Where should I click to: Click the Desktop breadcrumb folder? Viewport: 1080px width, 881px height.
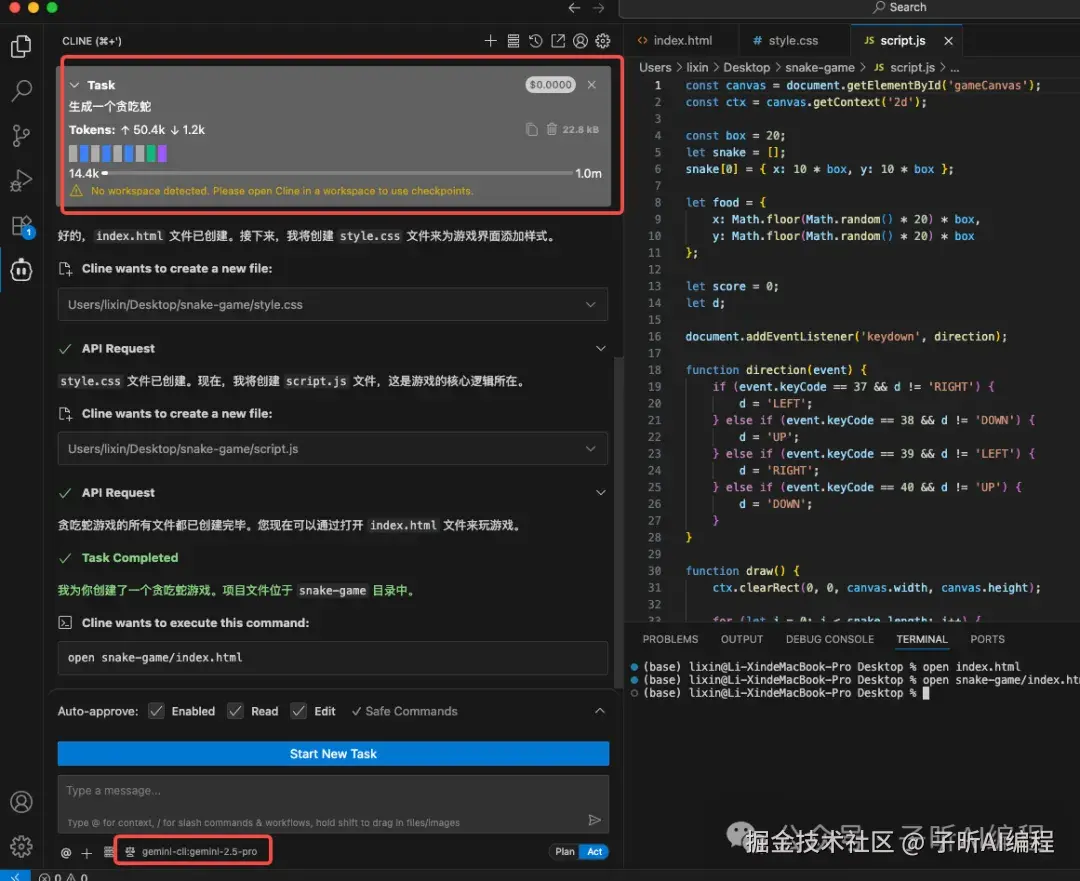[x=747, y=68]
